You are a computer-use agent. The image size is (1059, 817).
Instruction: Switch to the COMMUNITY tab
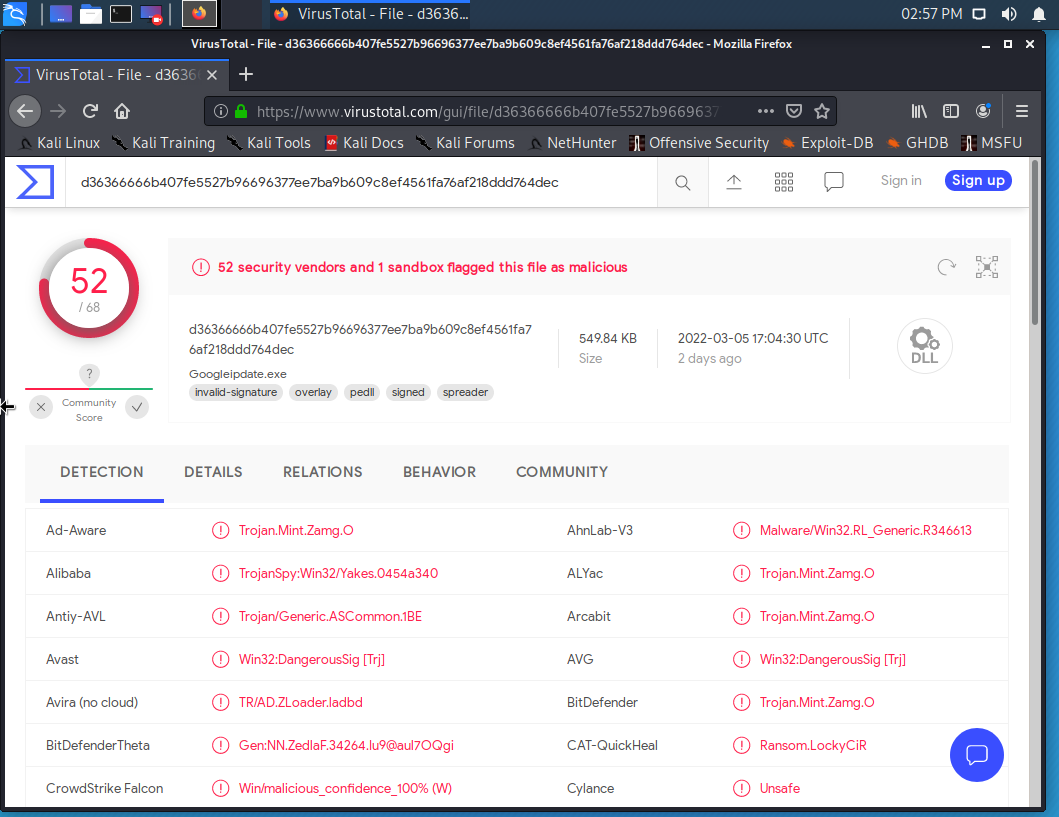coord(562,472)
